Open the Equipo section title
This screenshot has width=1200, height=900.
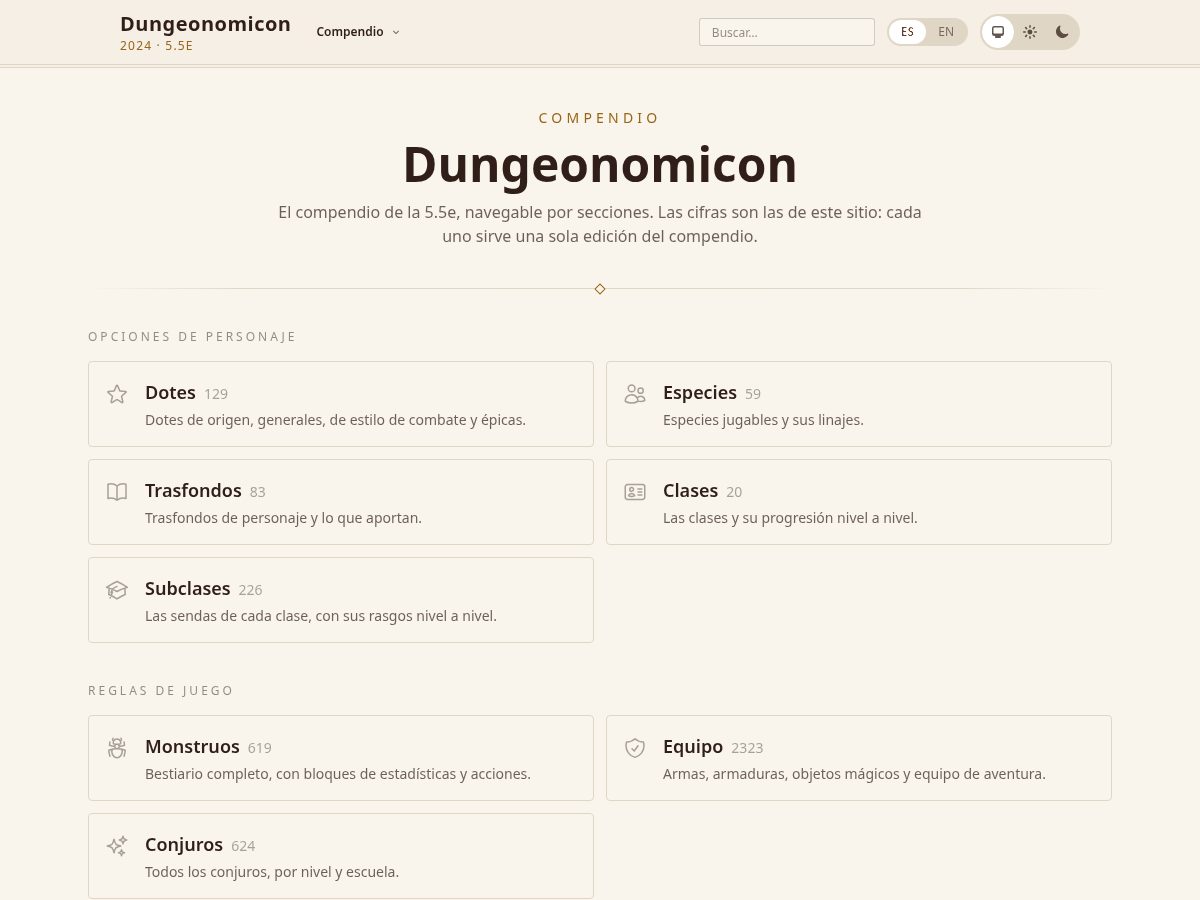point(693,747)
